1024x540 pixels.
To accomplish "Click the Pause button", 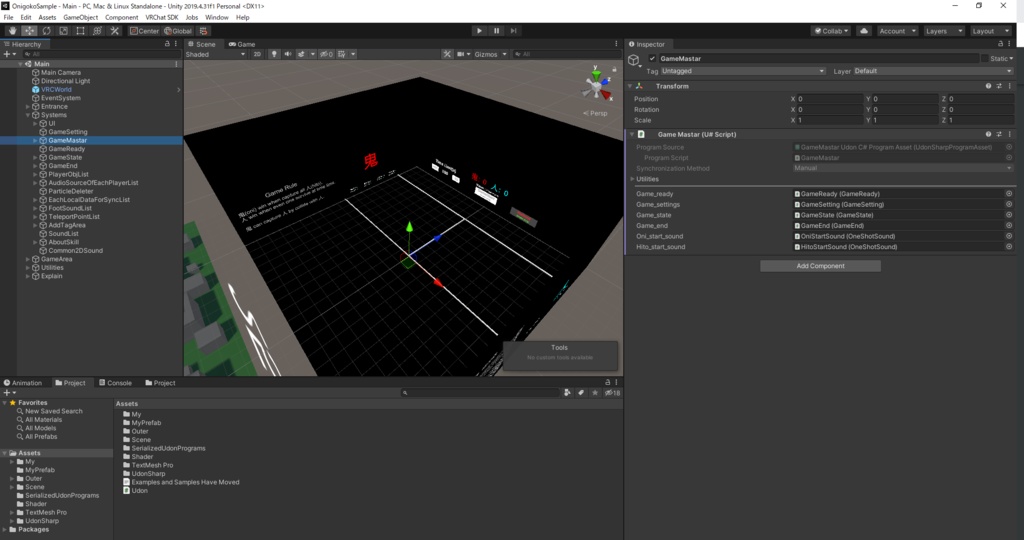I will pos(496,31).
